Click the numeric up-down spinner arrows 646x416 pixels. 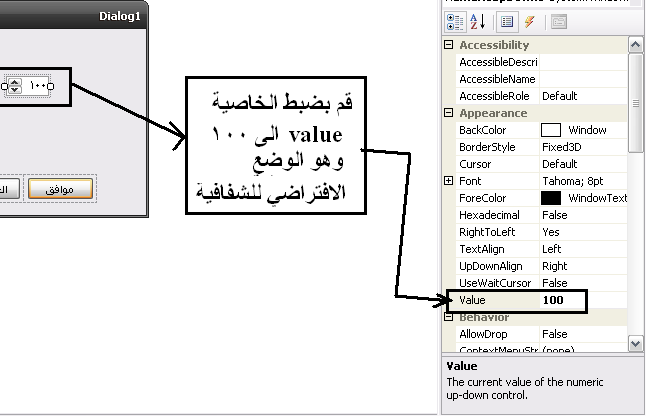pos(15,87)
